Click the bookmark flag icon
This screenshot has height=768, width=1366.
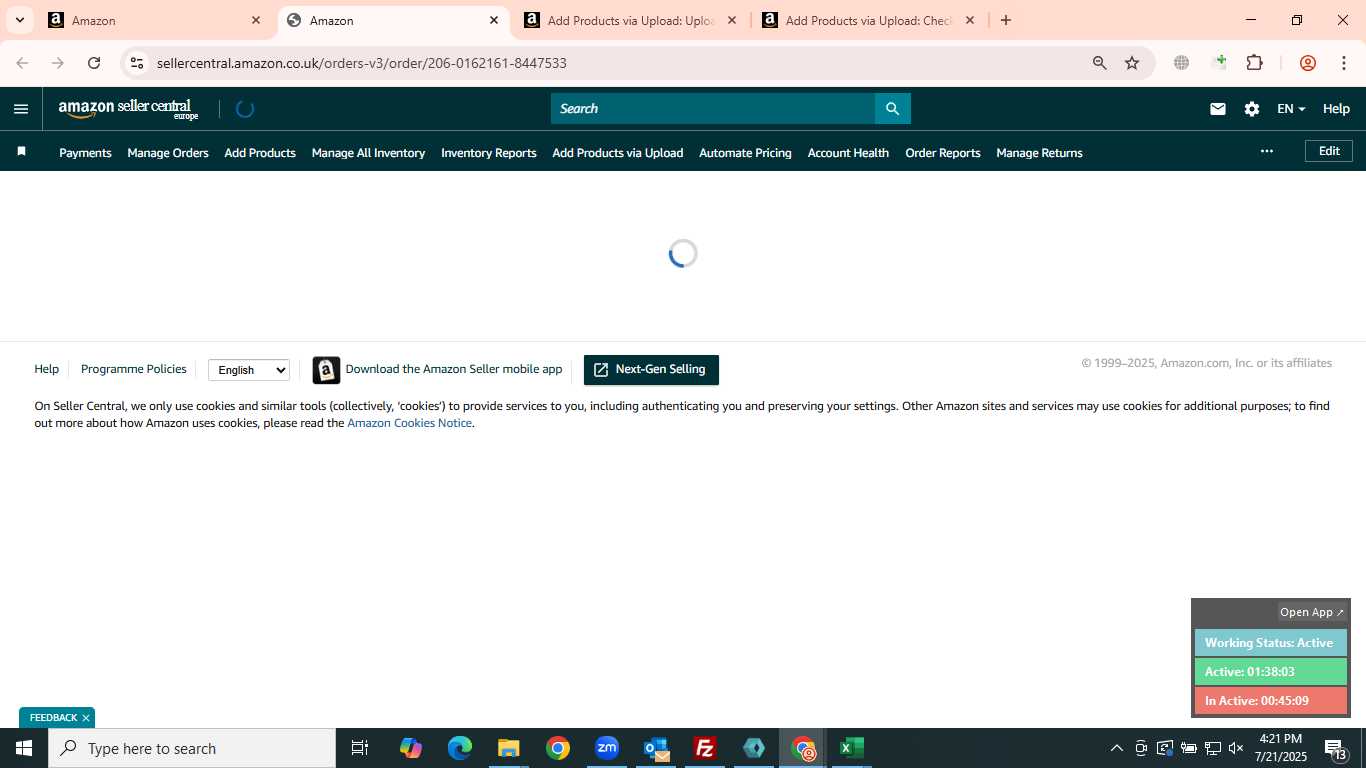[x=21, y=152]
